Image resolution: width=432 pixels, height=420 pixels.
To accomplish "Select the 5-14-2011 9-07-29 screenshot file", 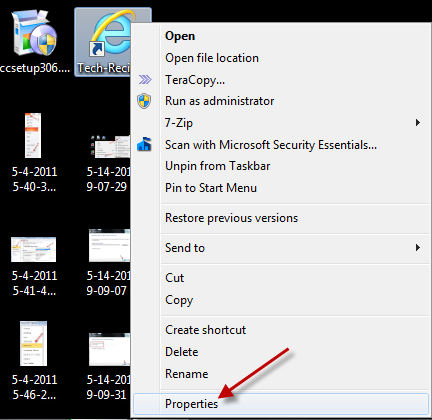I will 108,163.
